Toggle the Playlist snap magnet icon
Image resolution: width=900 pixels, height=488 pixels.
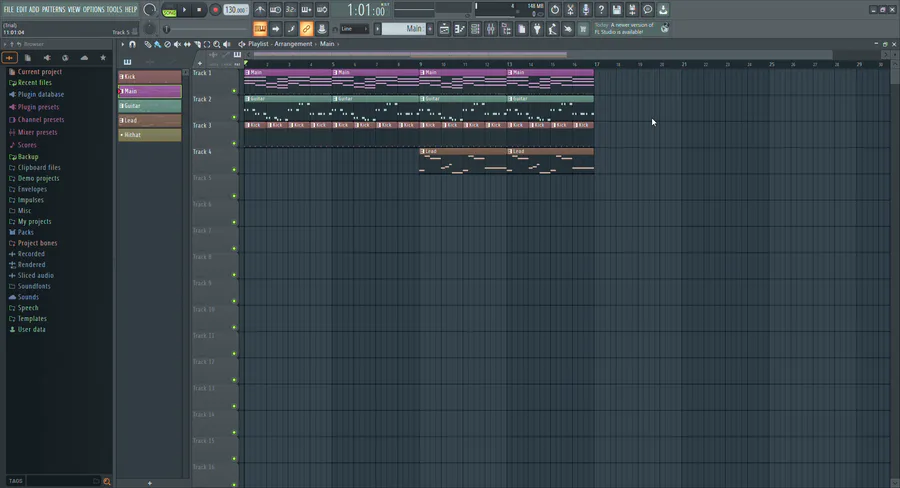133,44
